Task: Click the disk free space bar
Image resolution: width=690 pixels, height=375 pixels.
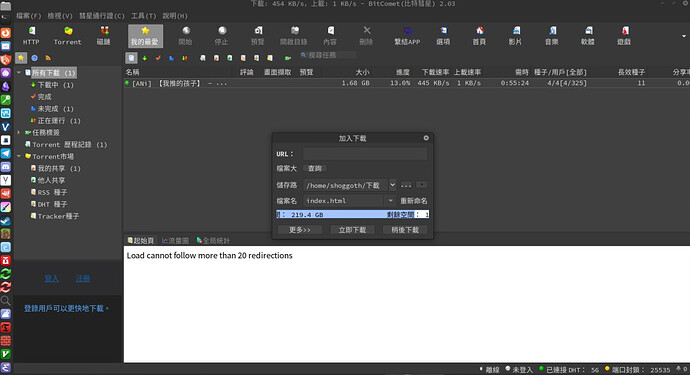Action: click(352, 214)
